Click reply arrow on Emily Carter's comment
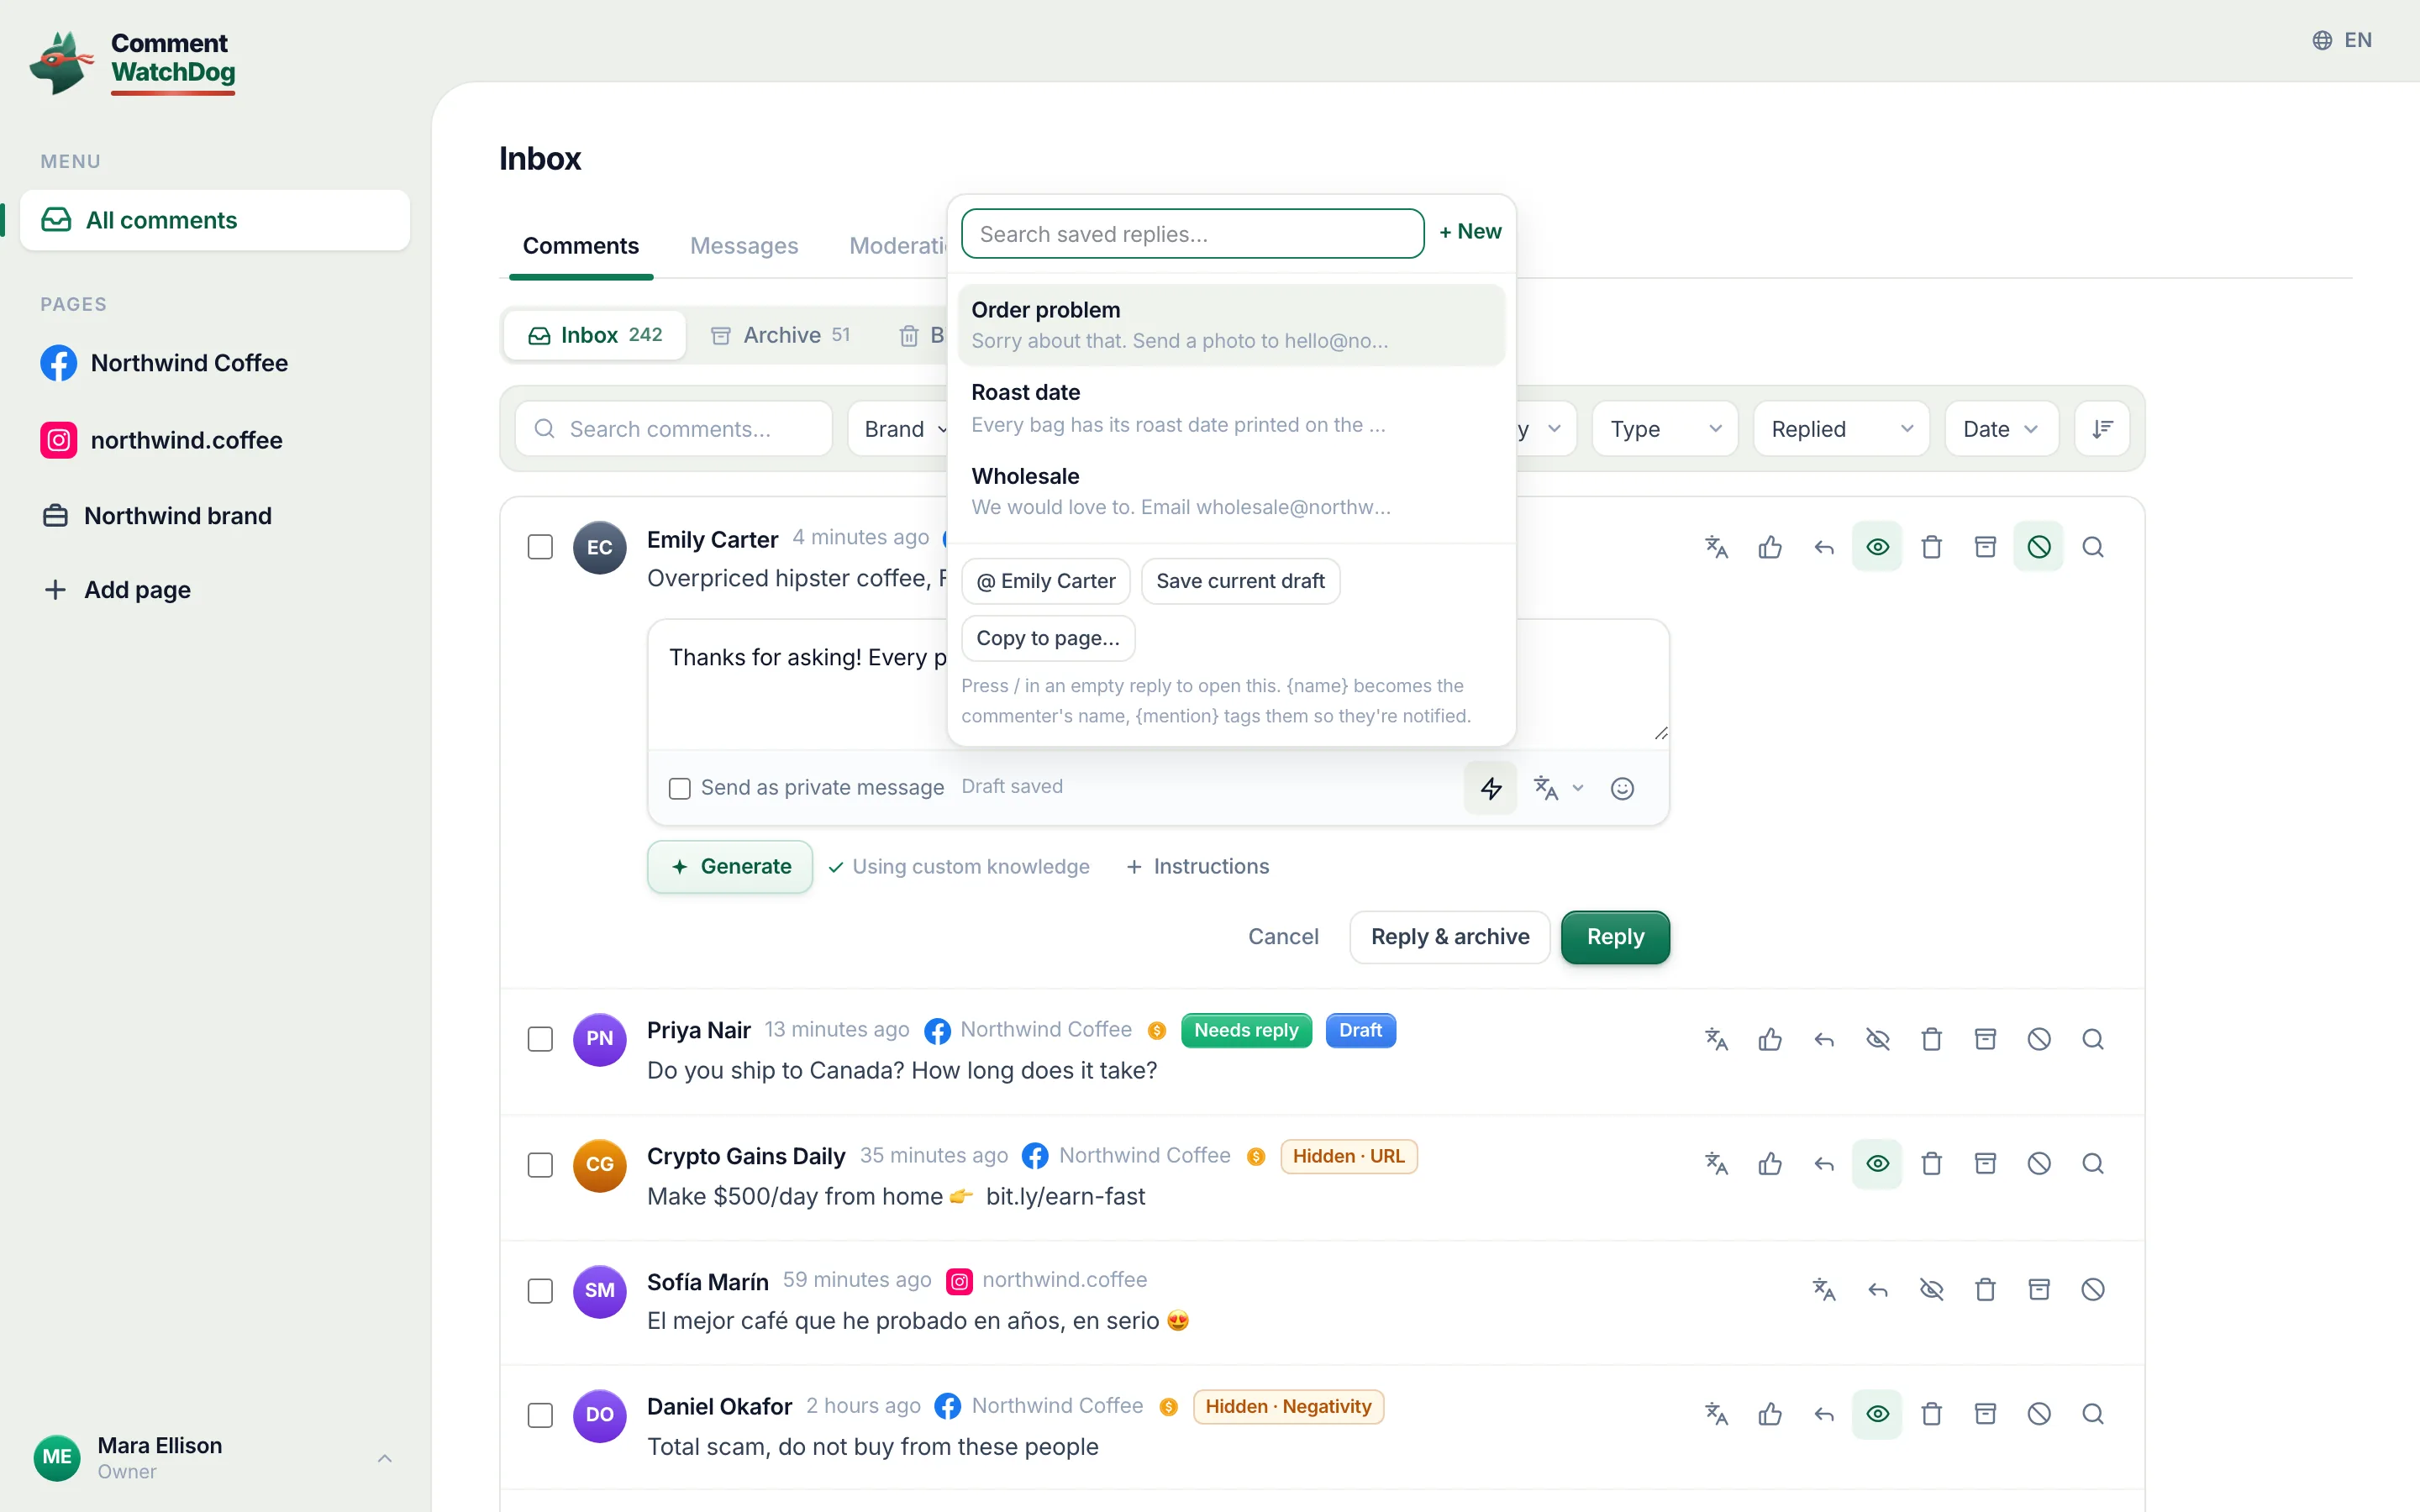 [1824, 547]
